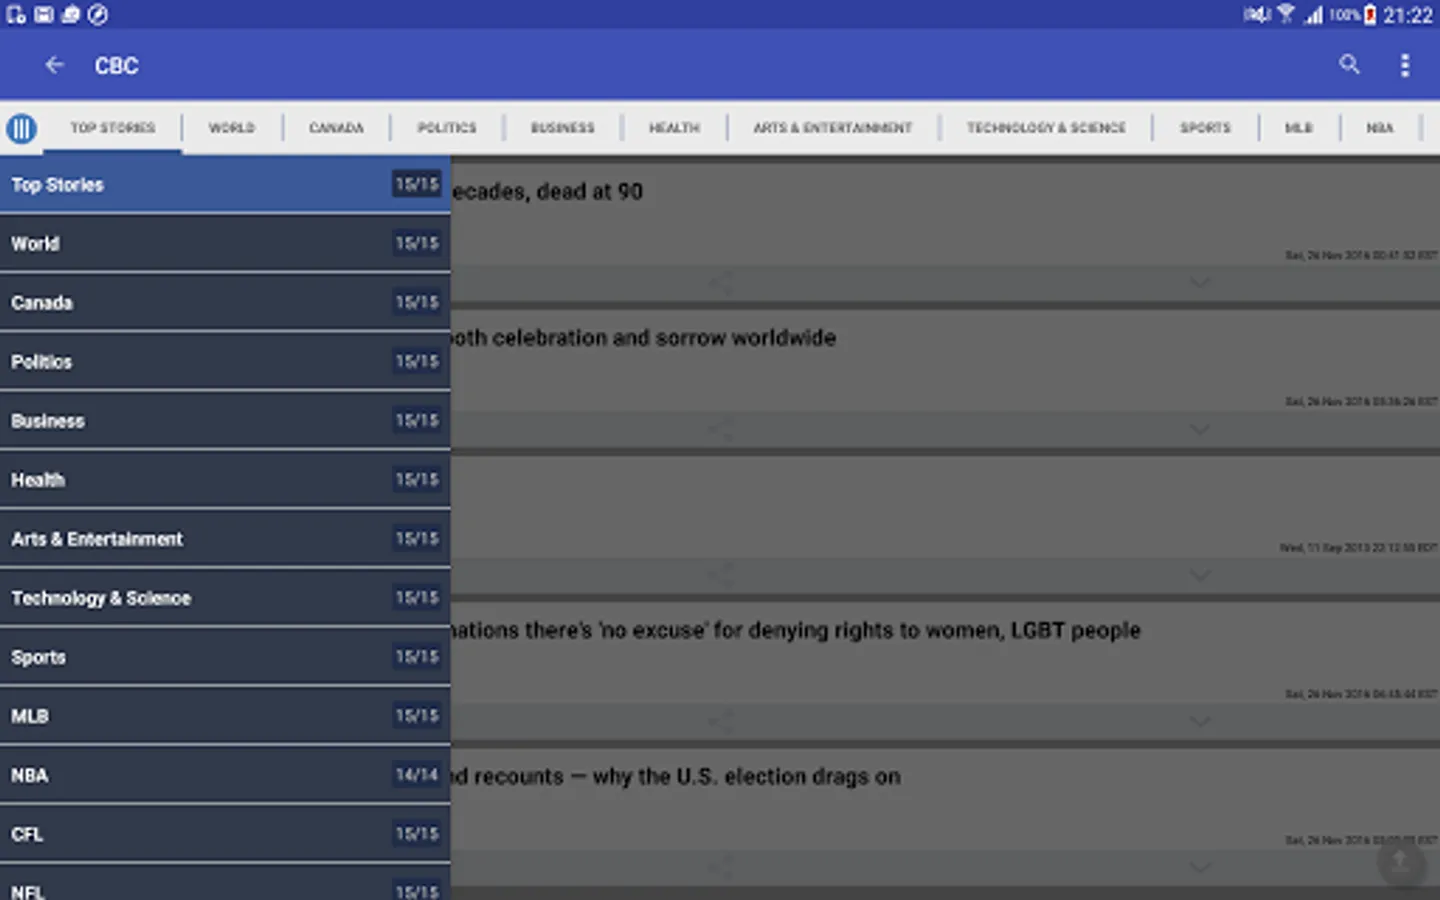
Task: Click the 15/15 count badge for Top Stories
Action: tap(417, 184)
